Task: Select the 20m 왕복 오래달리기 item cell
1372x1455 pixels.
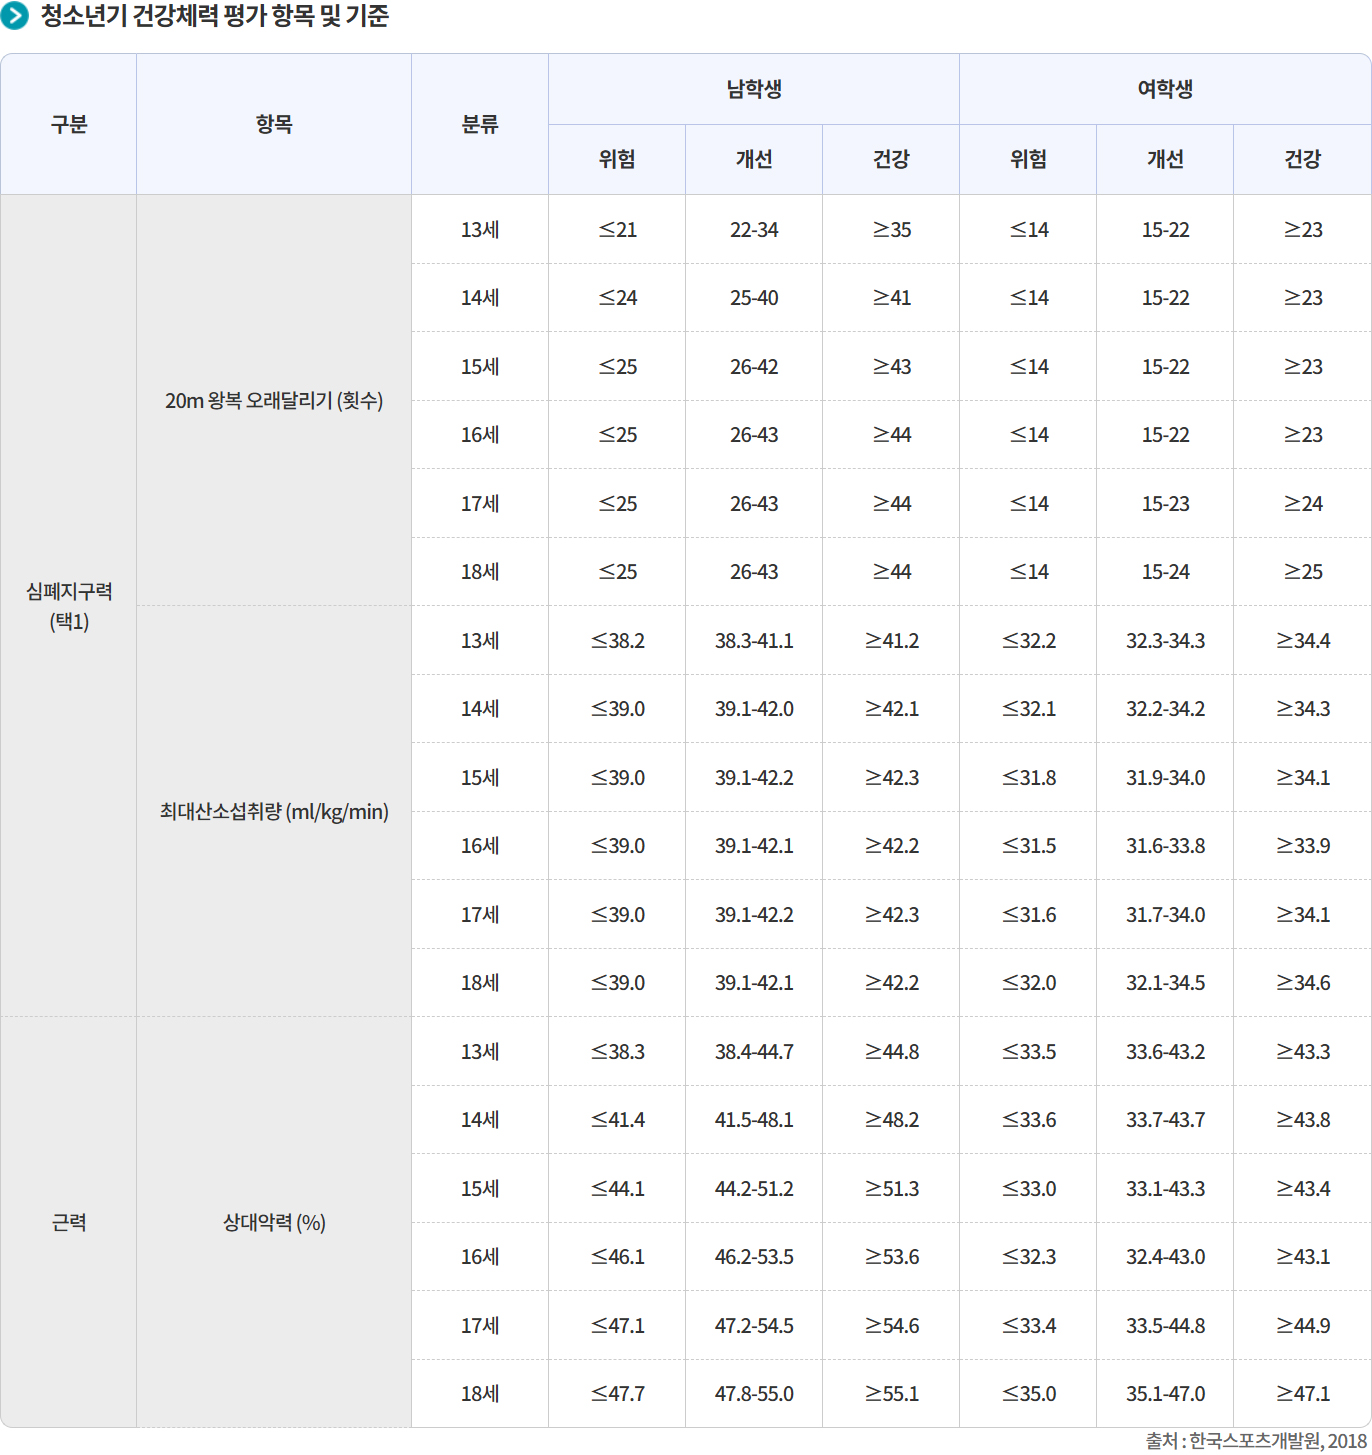Action: (x=273, y=400)
